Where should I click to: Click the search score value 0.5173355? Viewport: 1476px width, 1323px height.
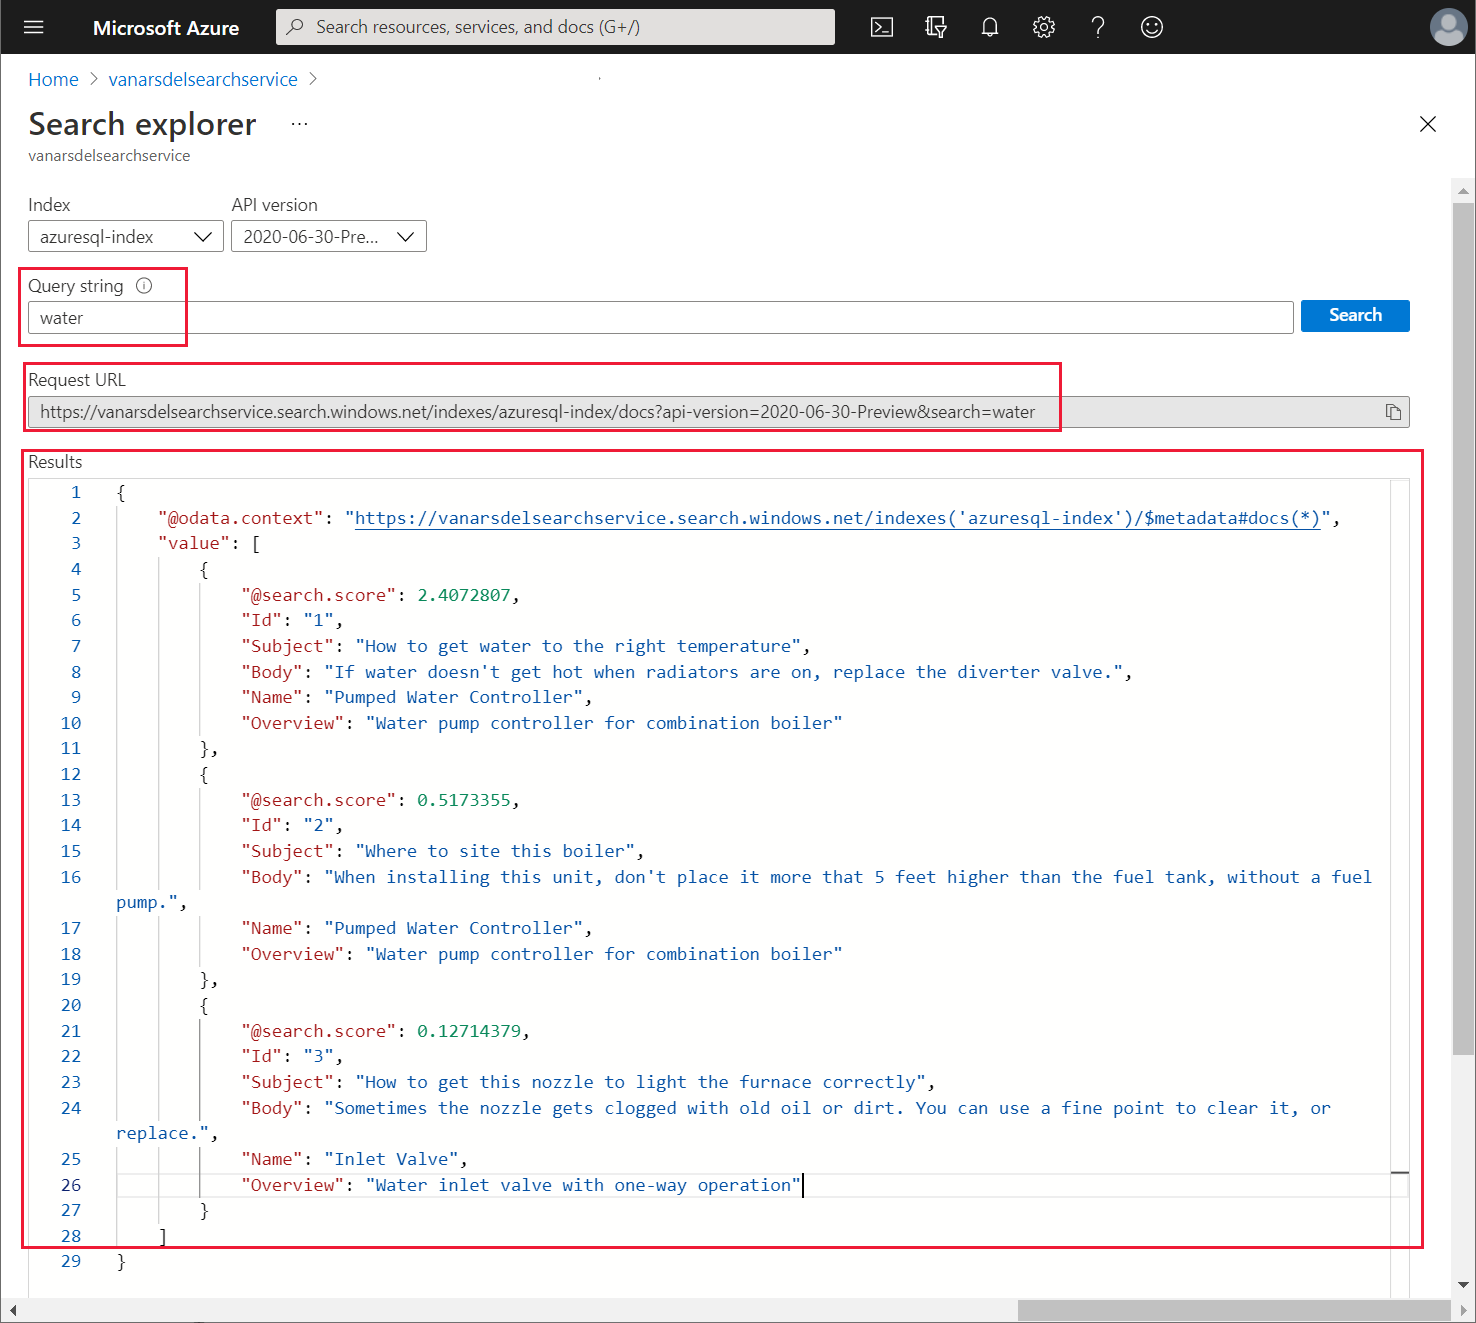pyautogui.click(x=464, y=800)
